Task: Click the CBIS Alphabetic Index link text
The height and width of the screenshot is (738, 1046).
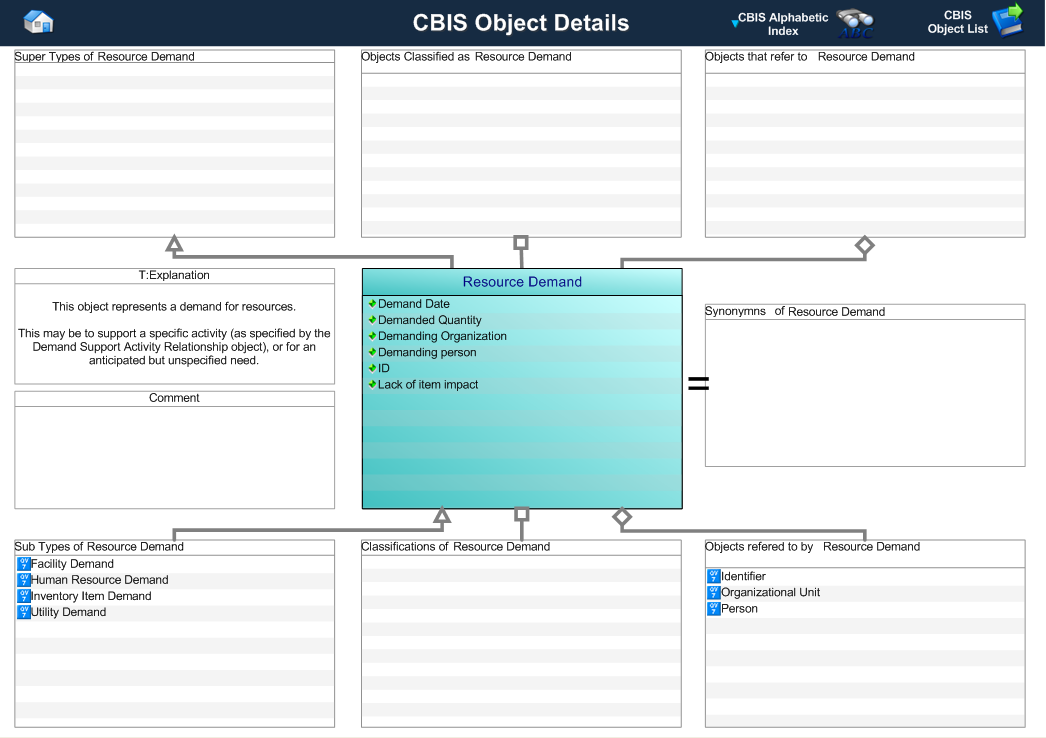Action: coord(782,24)
